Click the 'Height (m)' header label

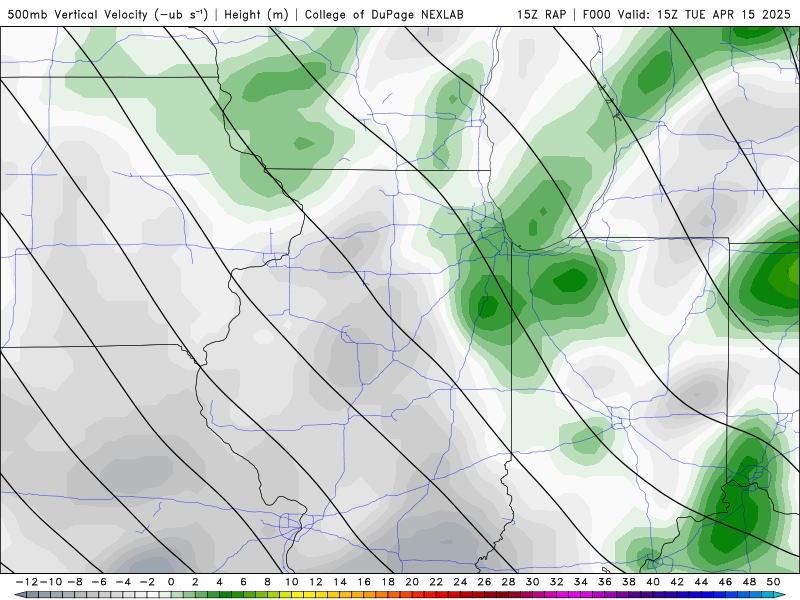tap(257, 15)
